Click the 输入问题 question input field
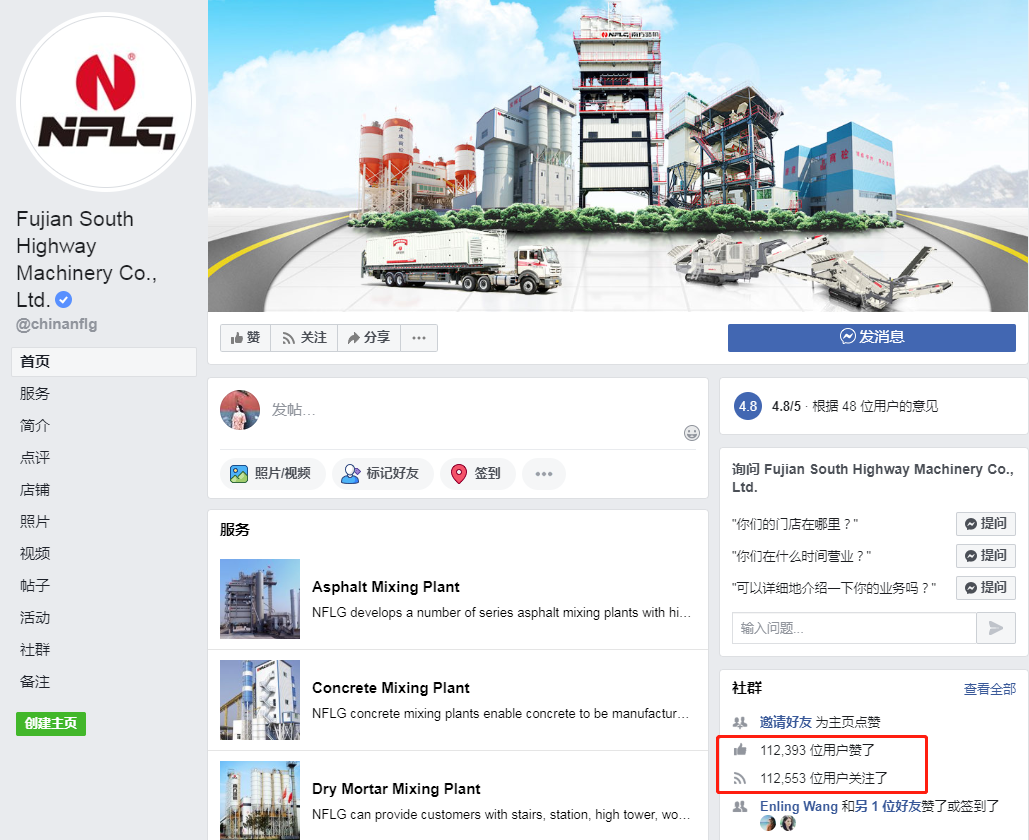 854,628
